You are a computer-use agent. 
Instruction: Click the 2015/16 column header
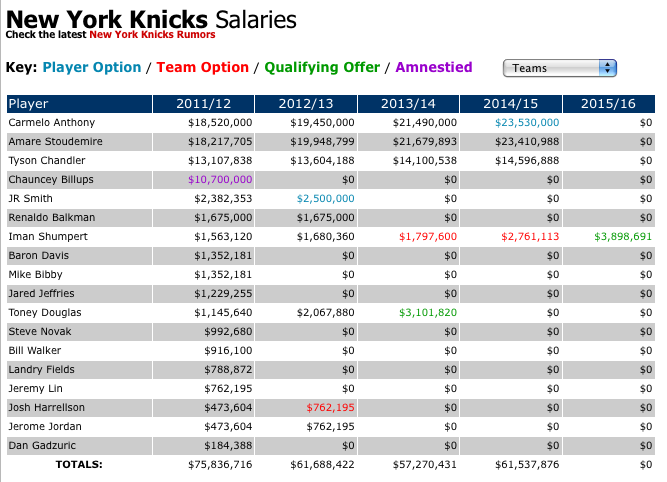click(x=609, y=104)
